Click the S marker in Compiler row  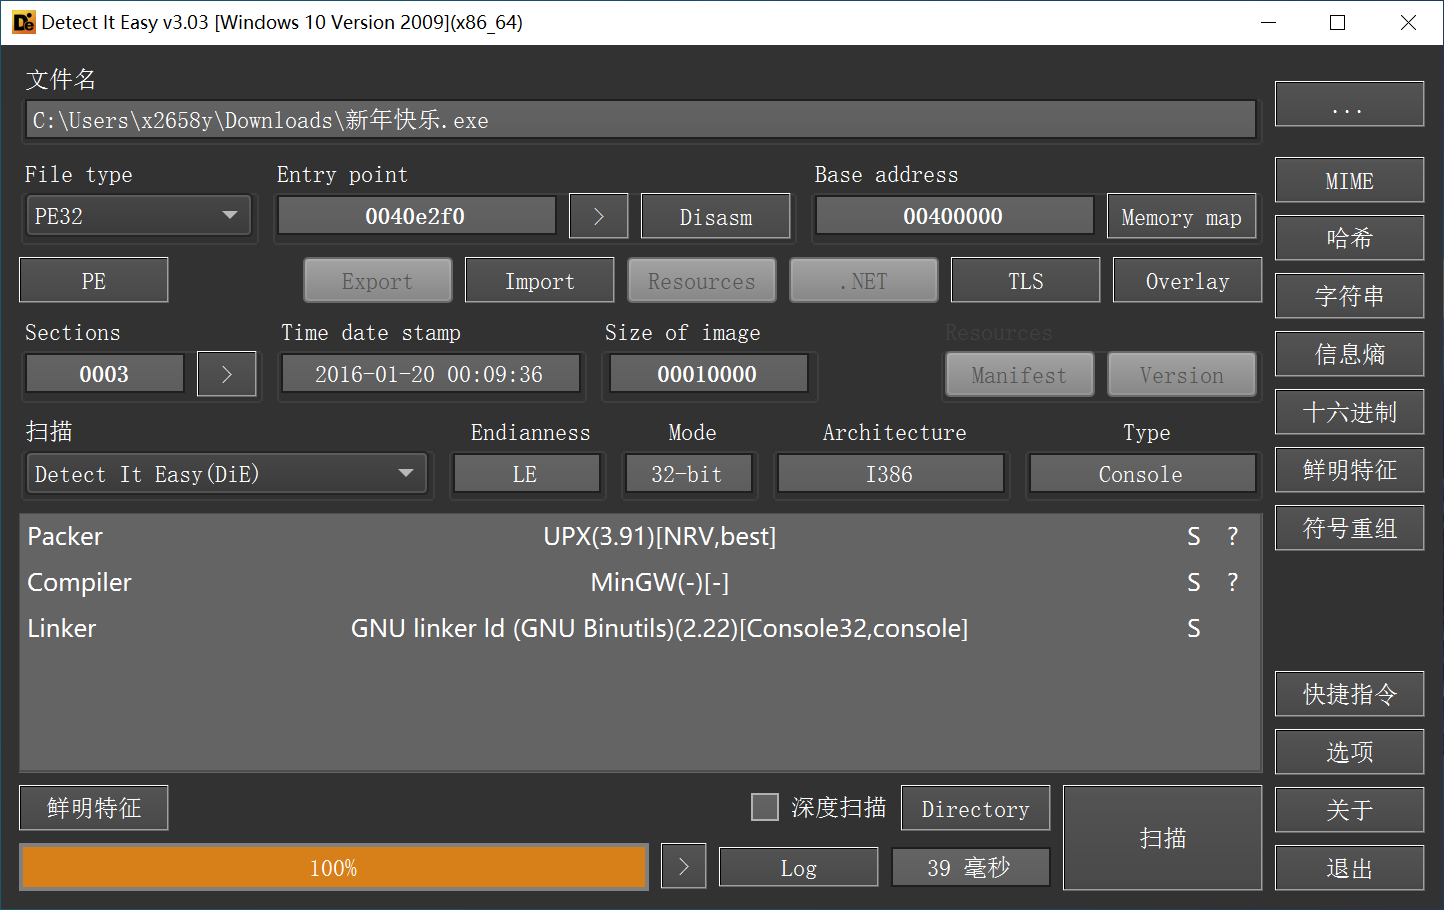pyautogui.click(x=1194, y=583)
